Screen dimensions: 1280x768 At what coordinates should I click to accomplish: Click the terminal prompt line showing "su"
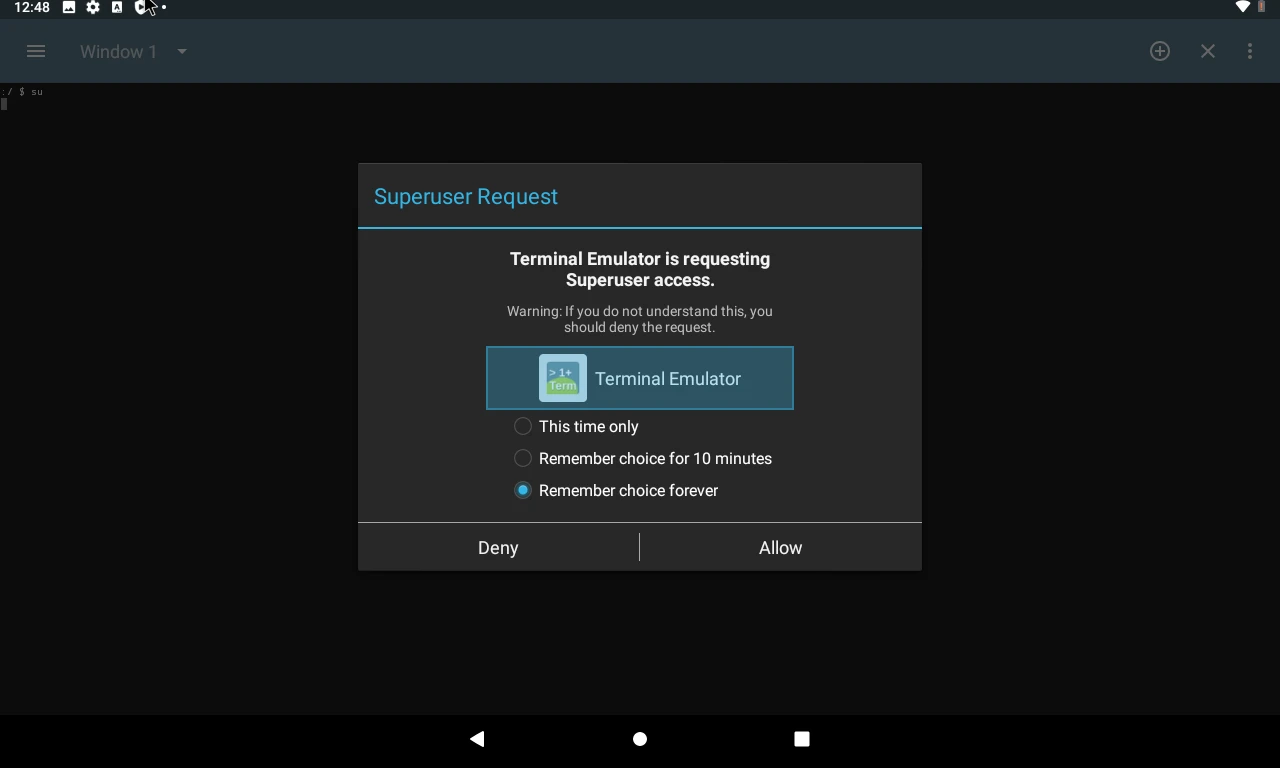pos(23,92)
